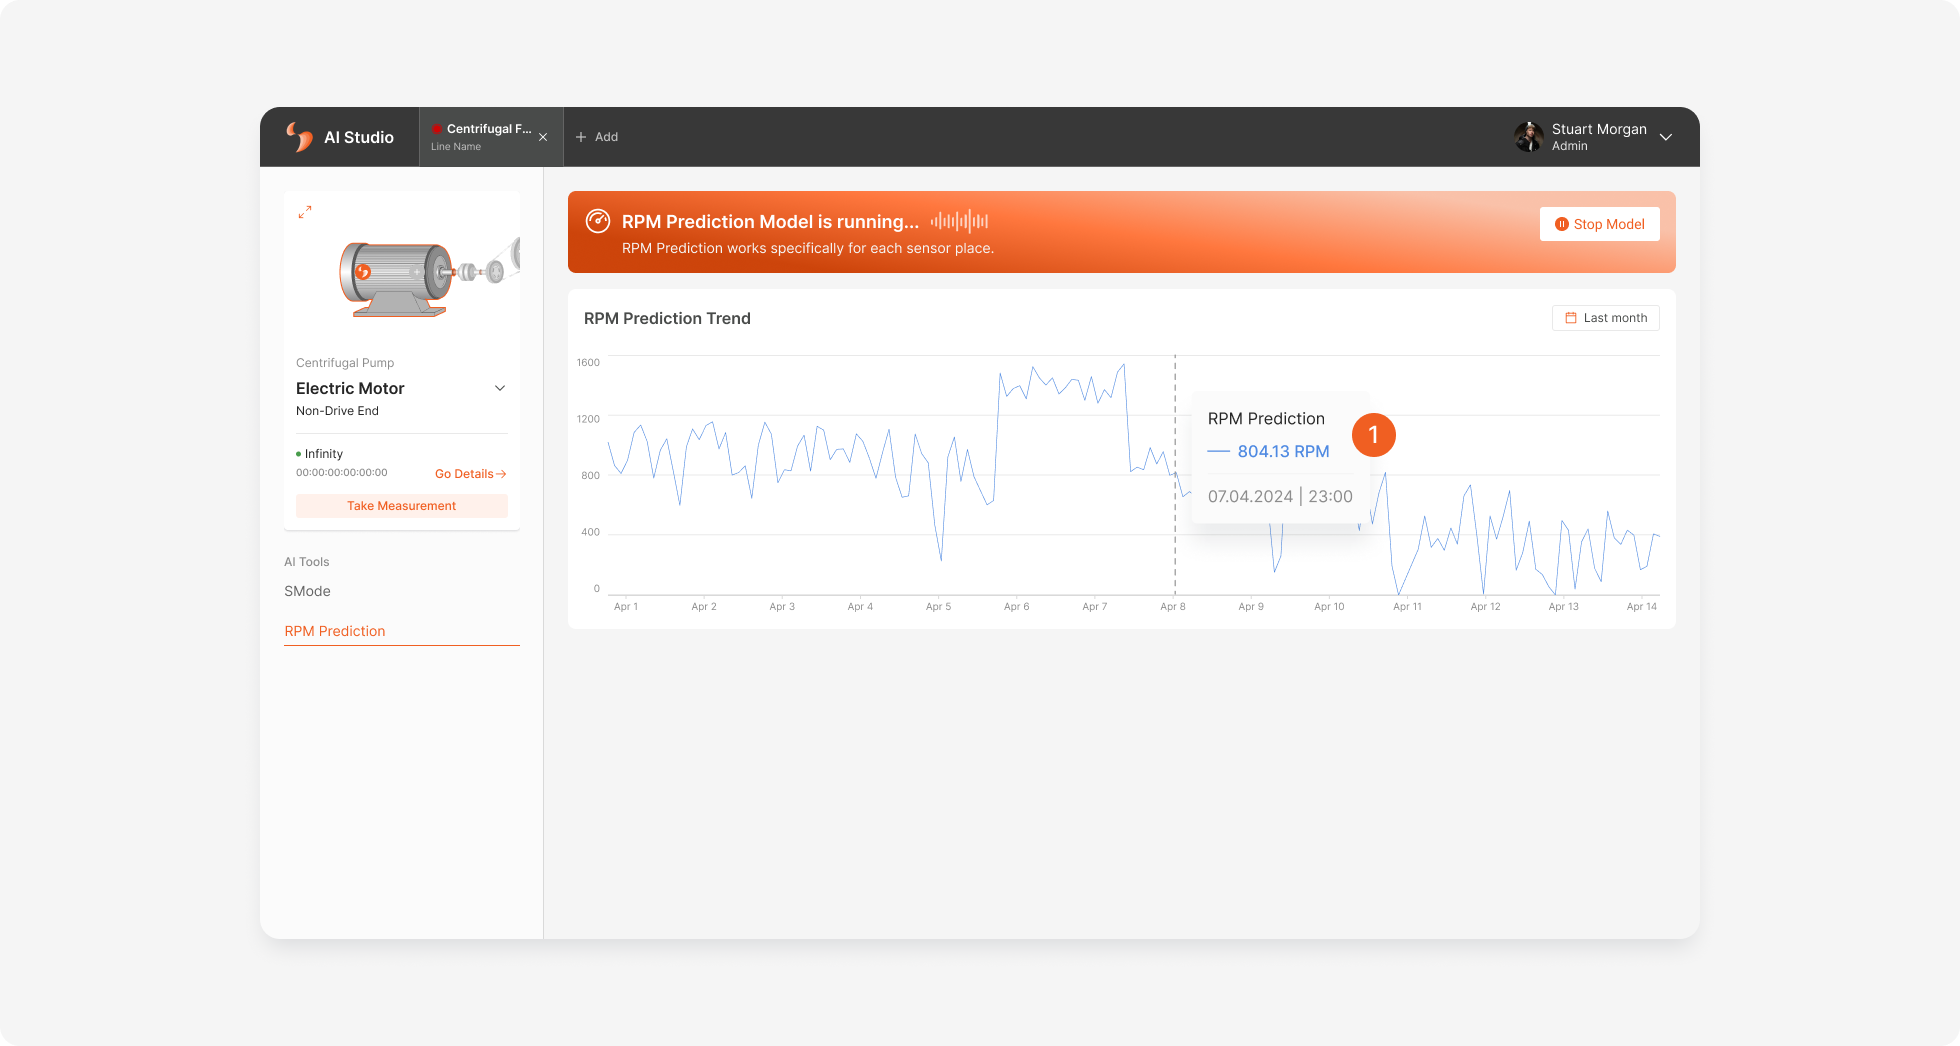Screen dimensions: 1960x1046
Task: Expand the motor image view icon
Action: click(x=305, y=212)
